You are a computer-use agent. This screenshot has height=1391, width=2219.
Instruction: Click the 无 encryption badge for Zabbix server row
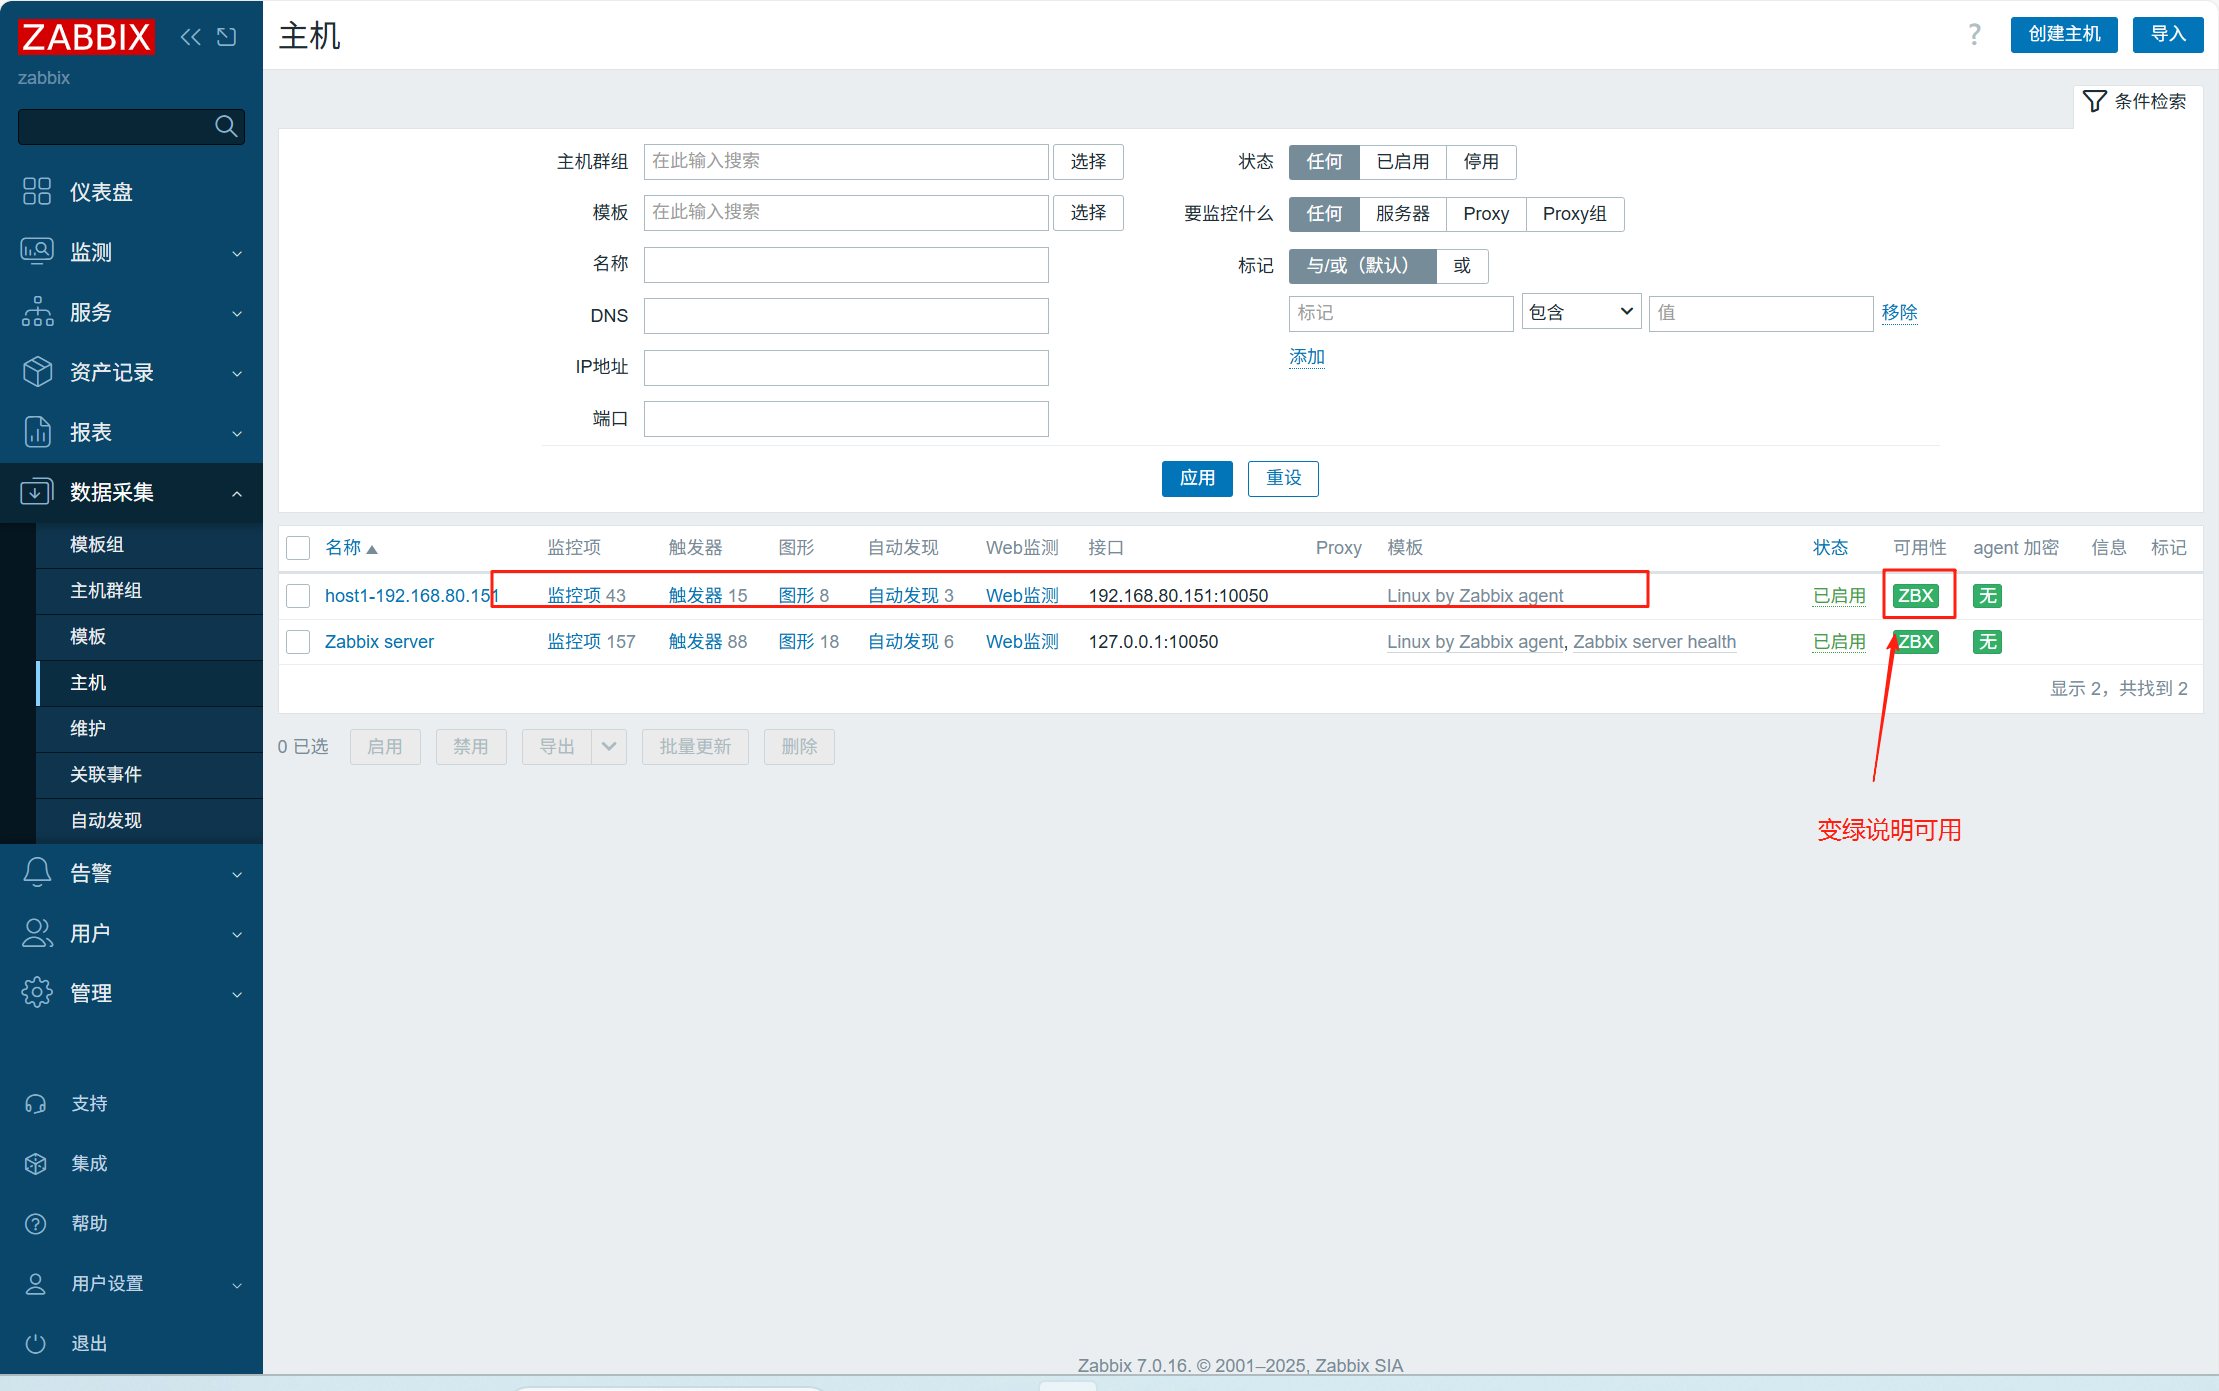tap(1987, 641)
